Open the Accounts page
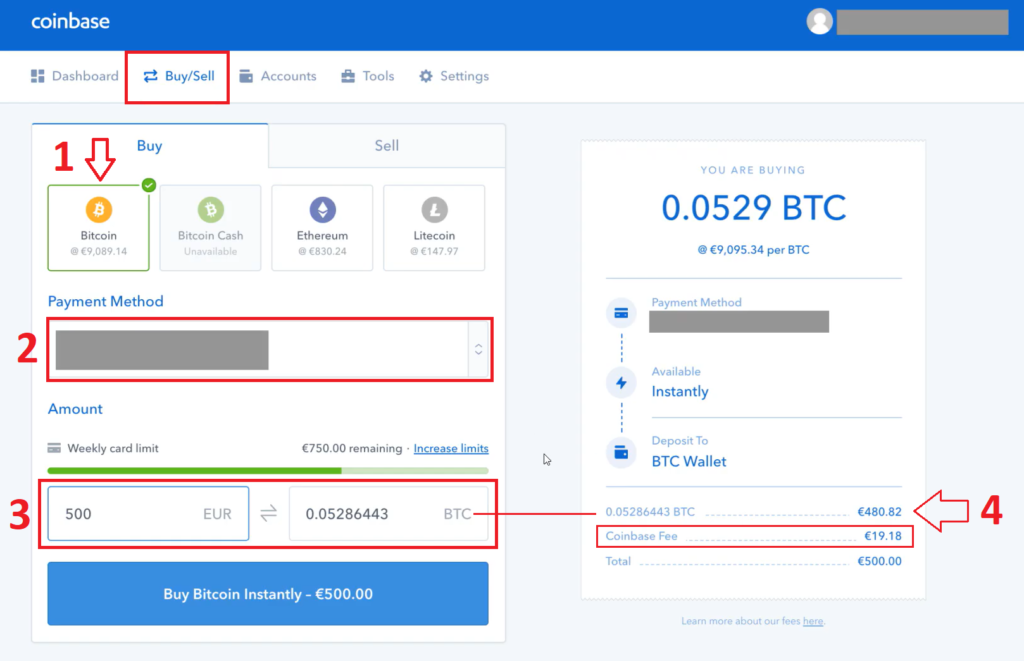Image resolution: width=1024 pixels, height=661 pixels. pyautogui.click(x=278, y=76)
